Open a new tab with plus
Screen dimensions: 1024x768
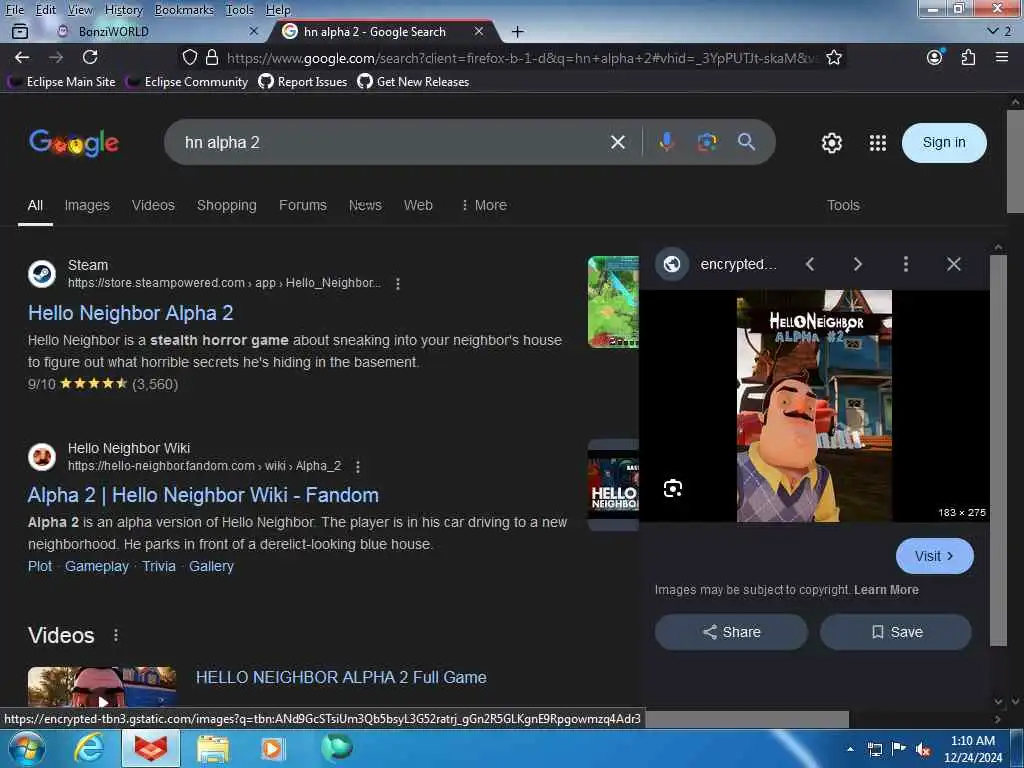[x=517, y=31]
